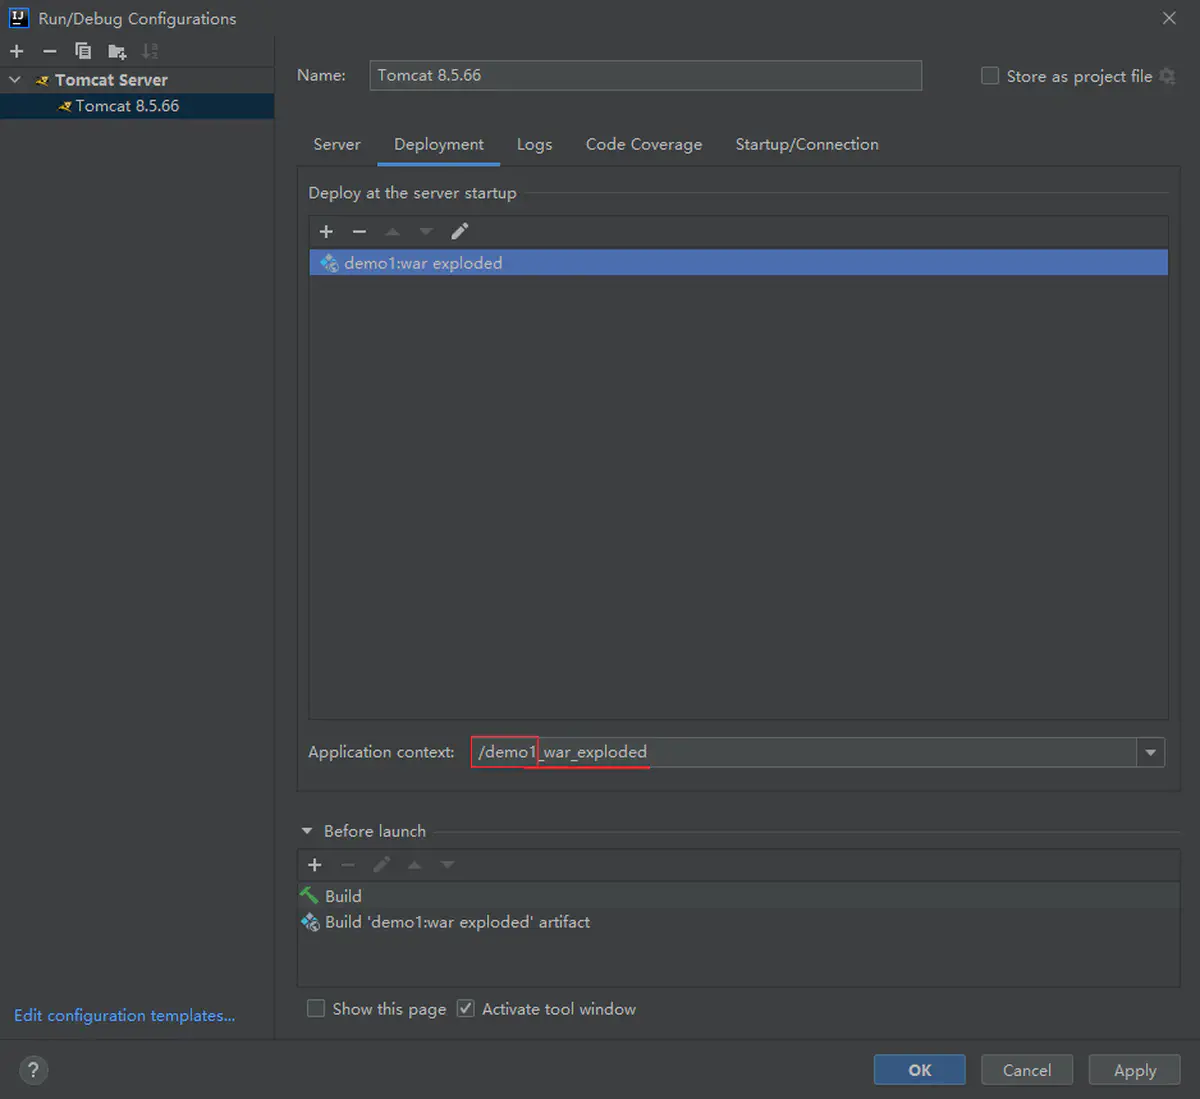
Task: Enable Show this page checkbox
Action: pyautogui.click(x=316, y=1008)
